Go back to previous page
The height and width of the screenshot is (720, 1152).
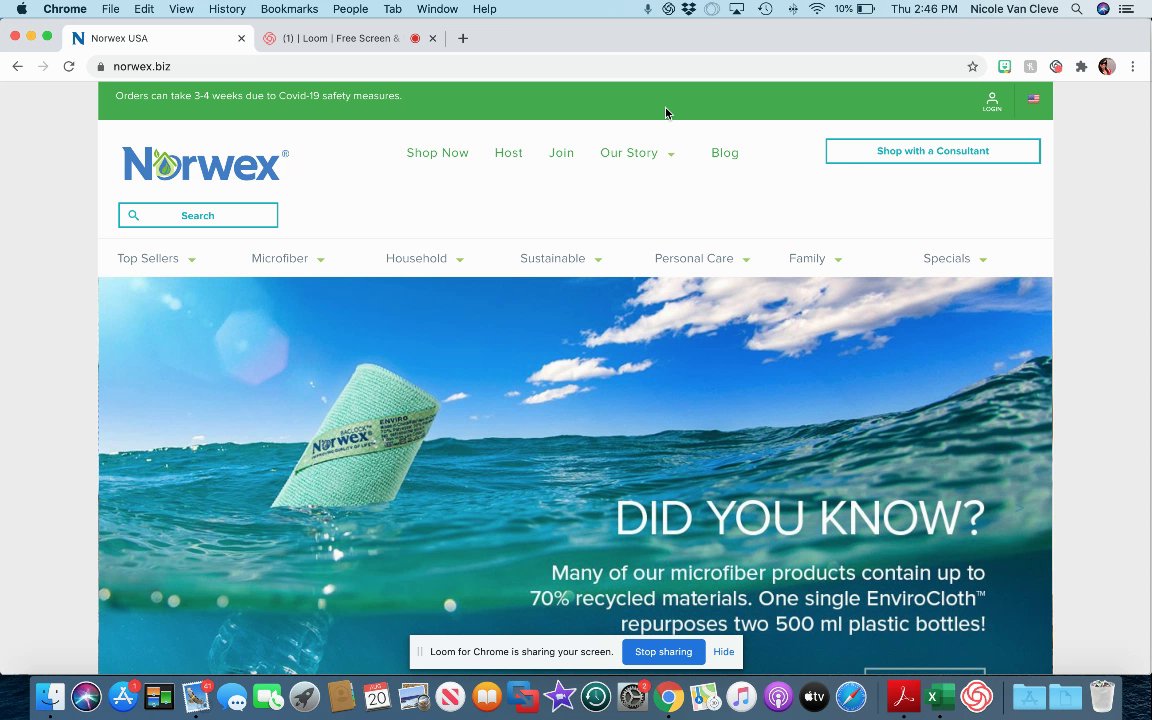[18, 67]
